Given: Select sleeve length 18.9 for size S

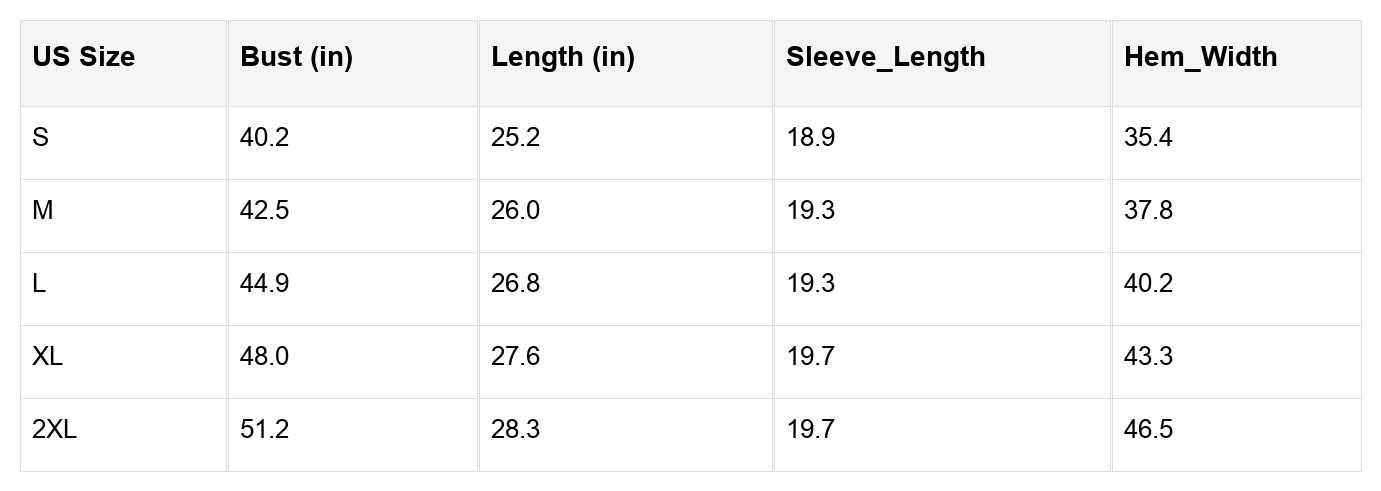Looking at the screenshot, I should coord(810,138).
